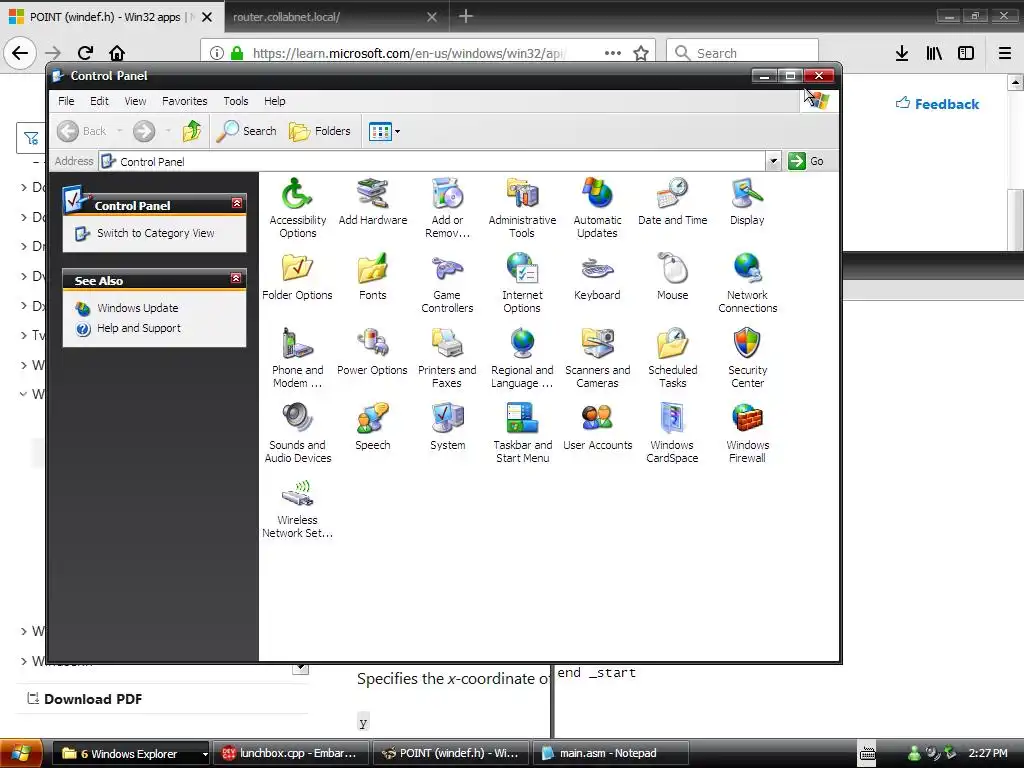Open Keyboard settings icon
The height and width of the screenshot is (768, 1024).
click(597, 276)
